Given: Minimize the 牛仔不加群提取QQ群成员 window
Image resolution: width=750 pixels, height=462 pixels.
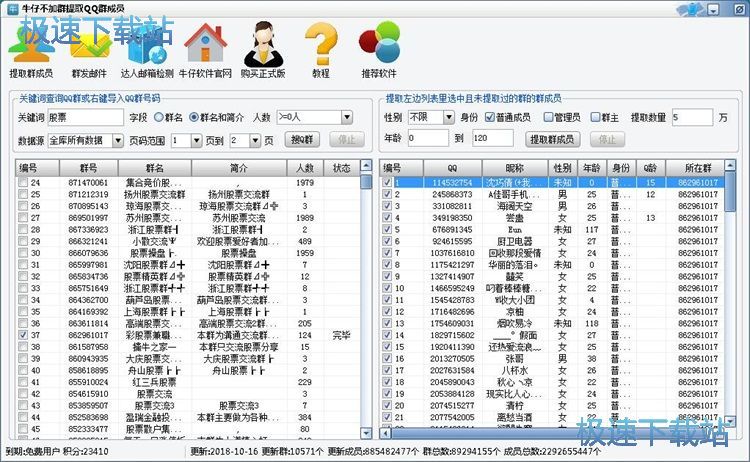Looking at the screenshot, I should click(714, 10).
